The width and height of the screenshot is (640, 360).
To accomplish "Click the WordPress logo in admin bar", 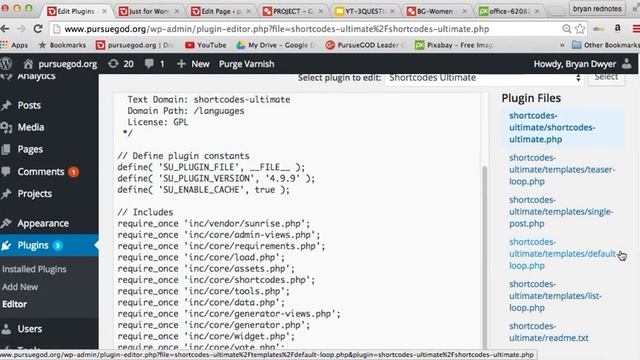I will click(x=6, y=64).
